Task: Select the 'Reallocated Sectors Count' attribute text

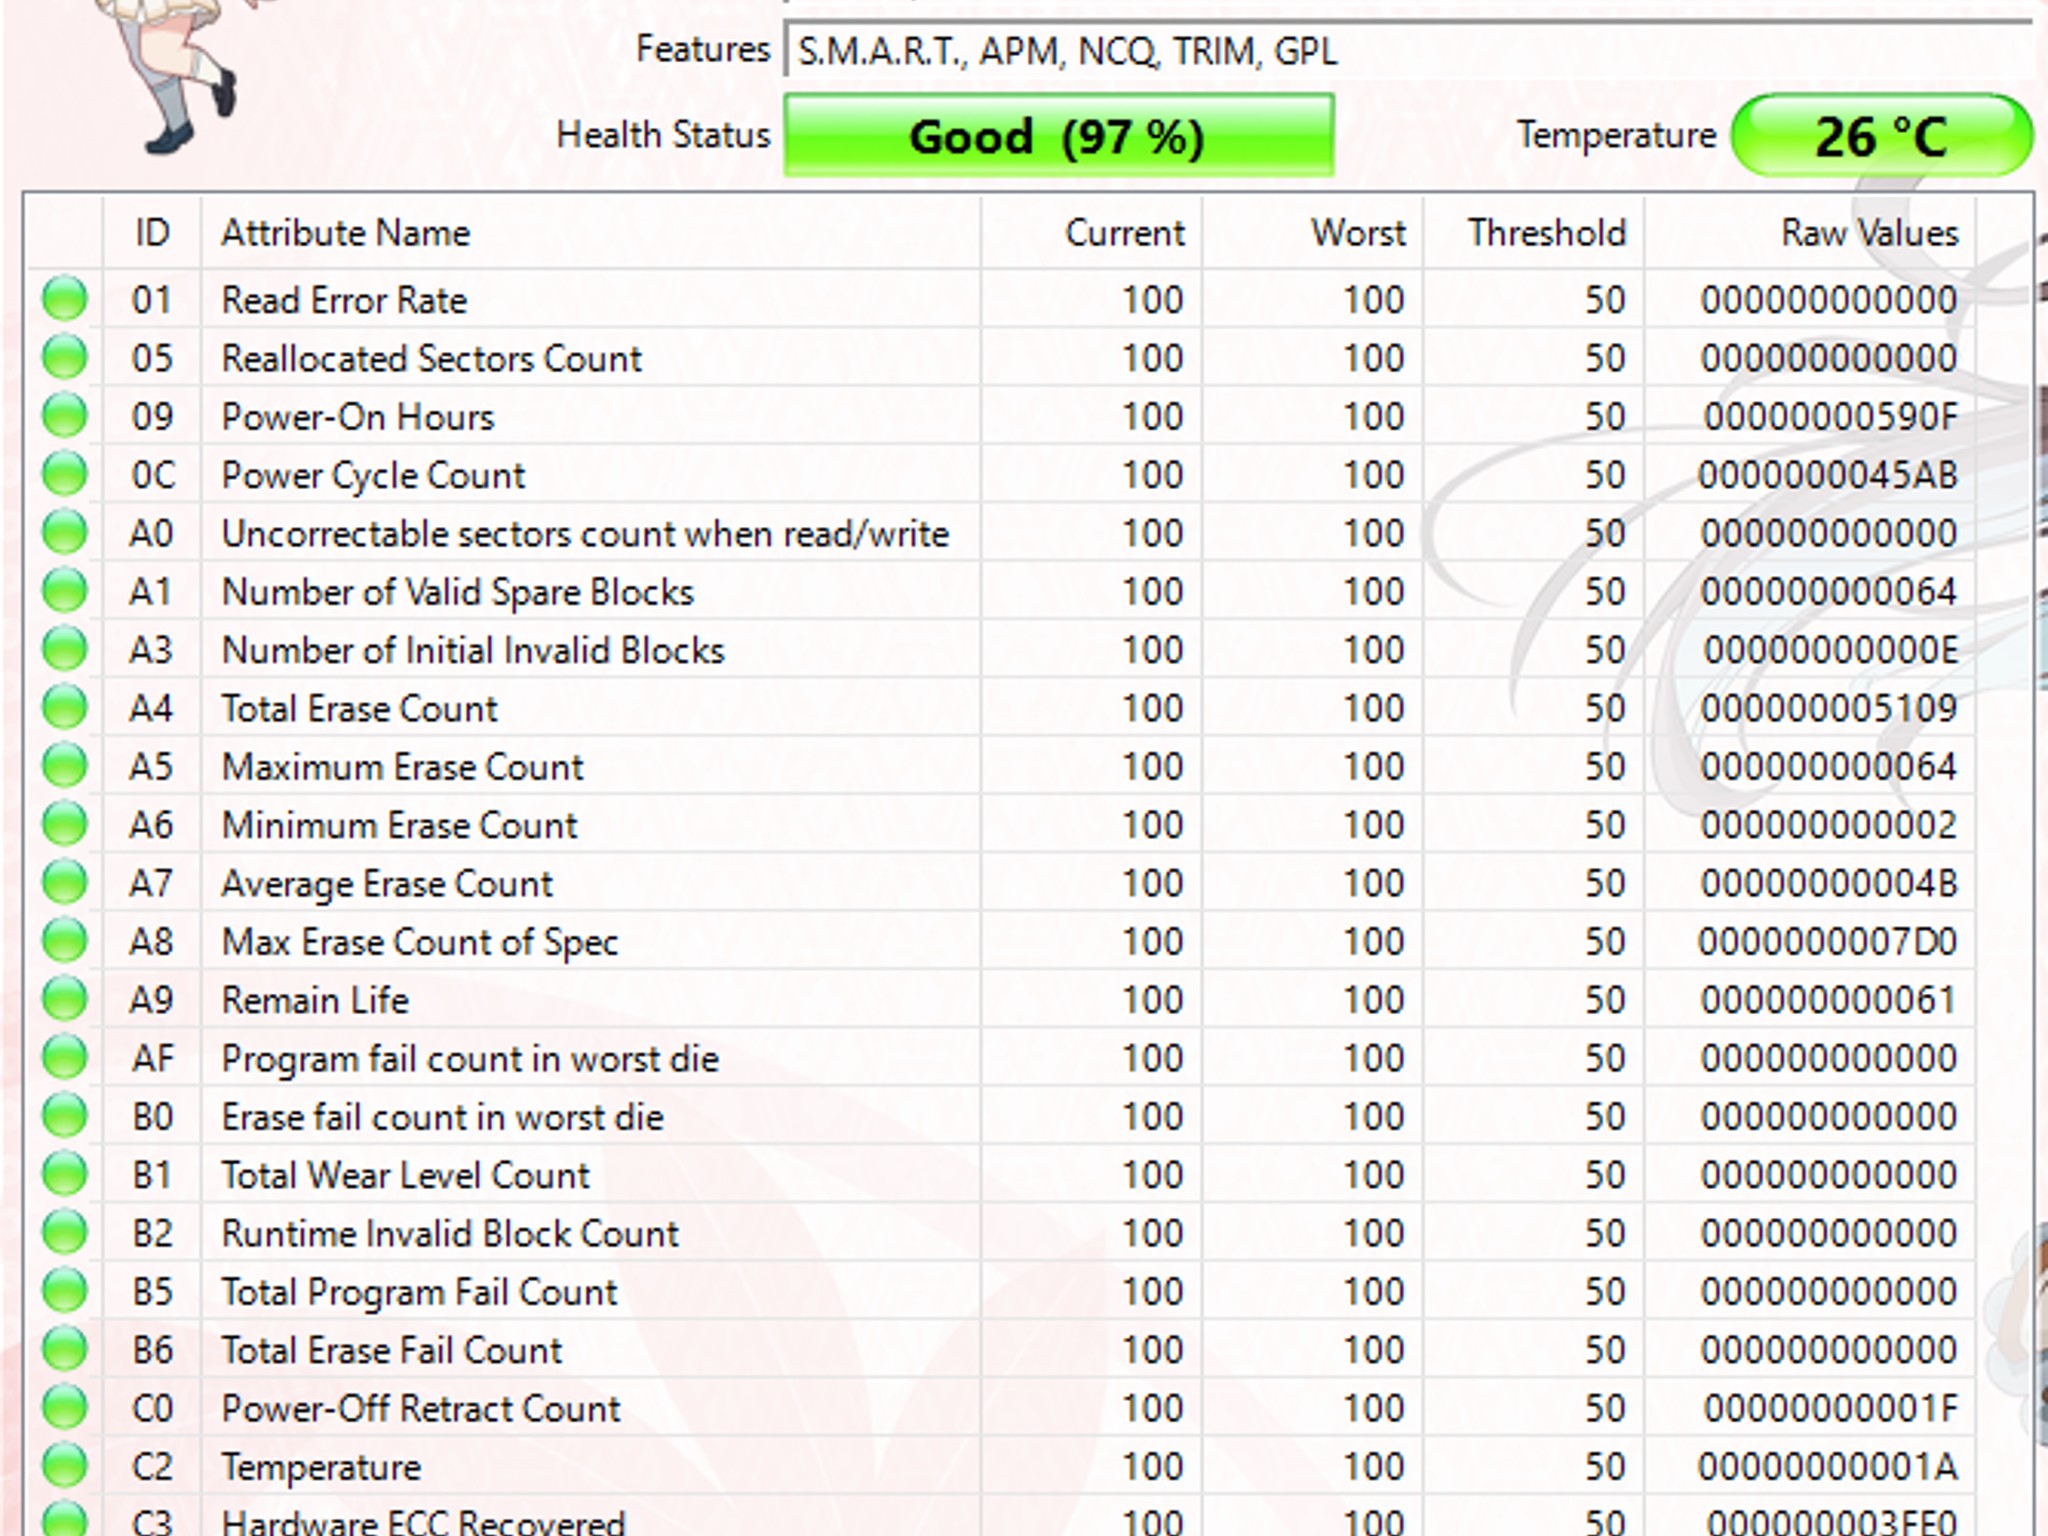Action: 431,358
